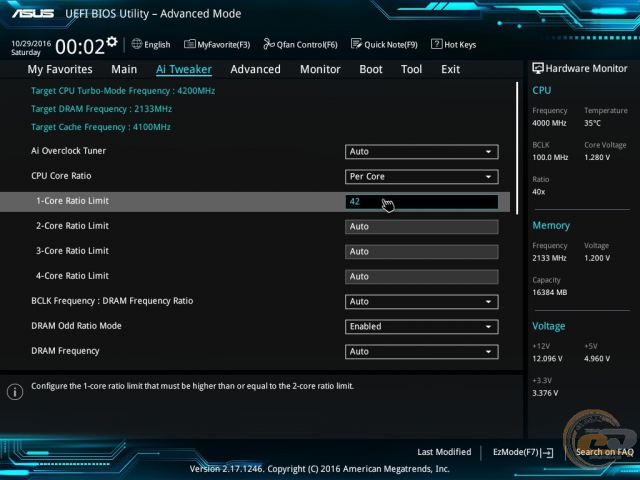Click +5V reading 4.960 V

597,358
